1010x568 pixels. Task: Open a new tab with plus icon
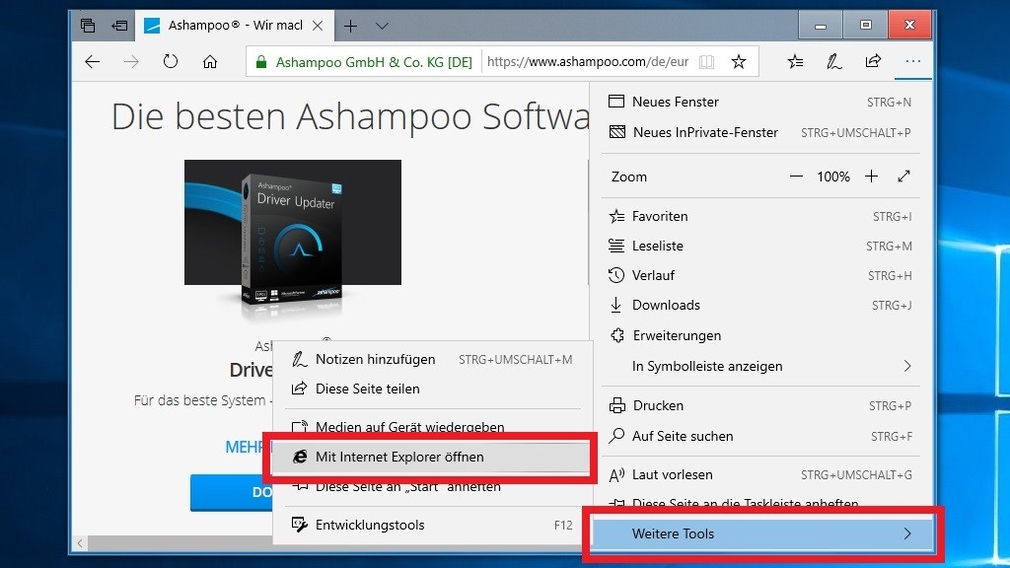(x=350, y=26)
